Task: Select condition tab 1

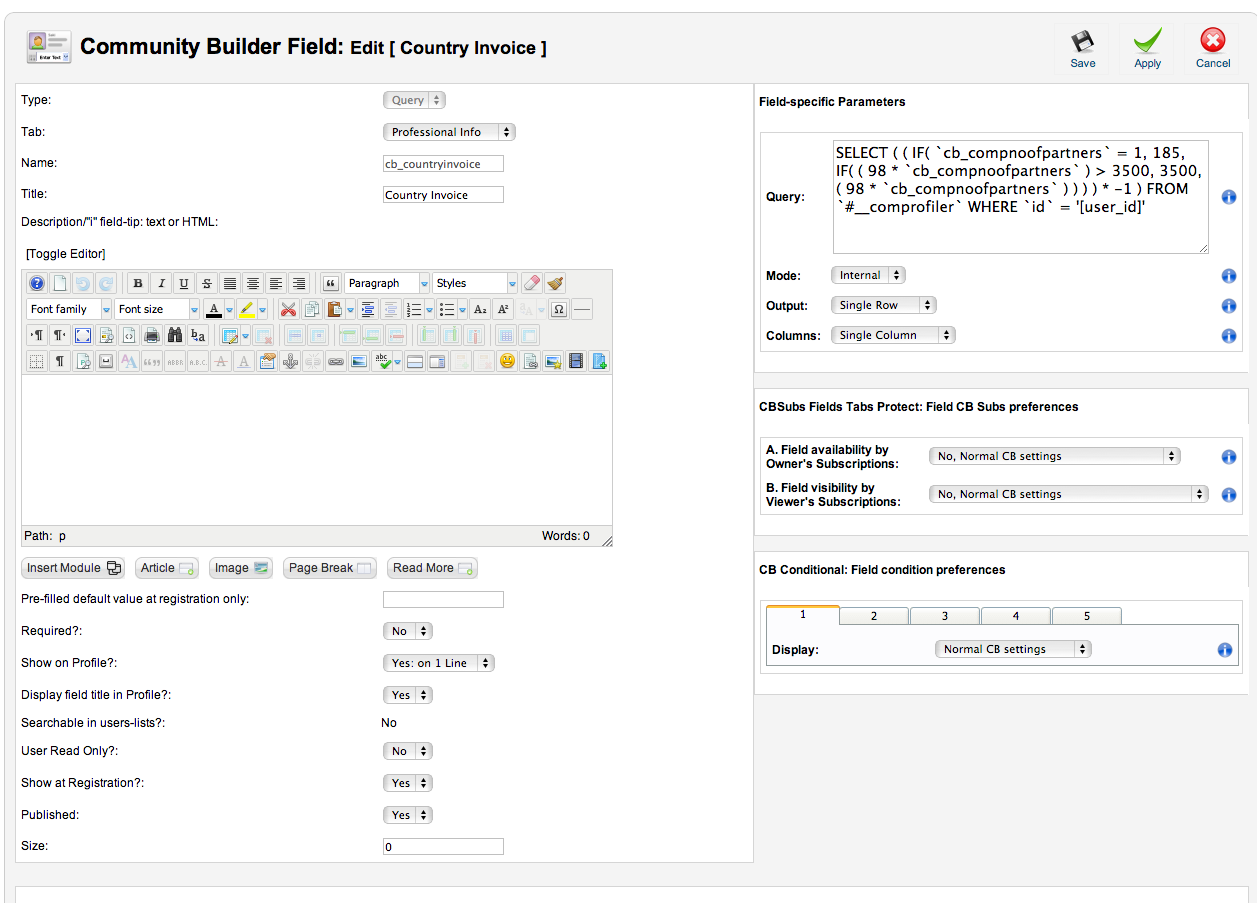Action: (803, 615)
